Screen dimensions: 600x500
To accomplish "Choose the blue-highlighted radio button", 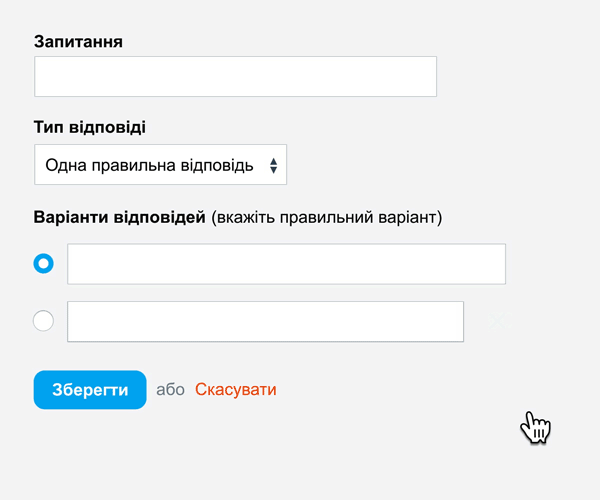I will coord(43,264).
